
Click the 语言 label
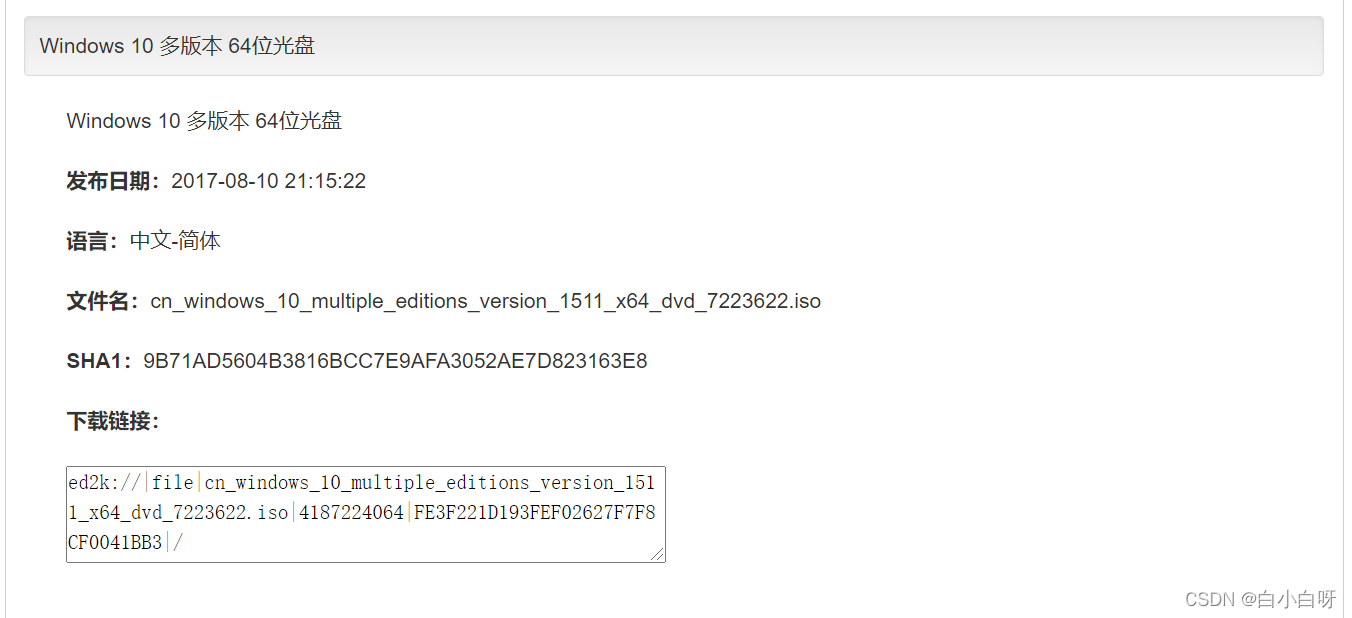point(91,241)
